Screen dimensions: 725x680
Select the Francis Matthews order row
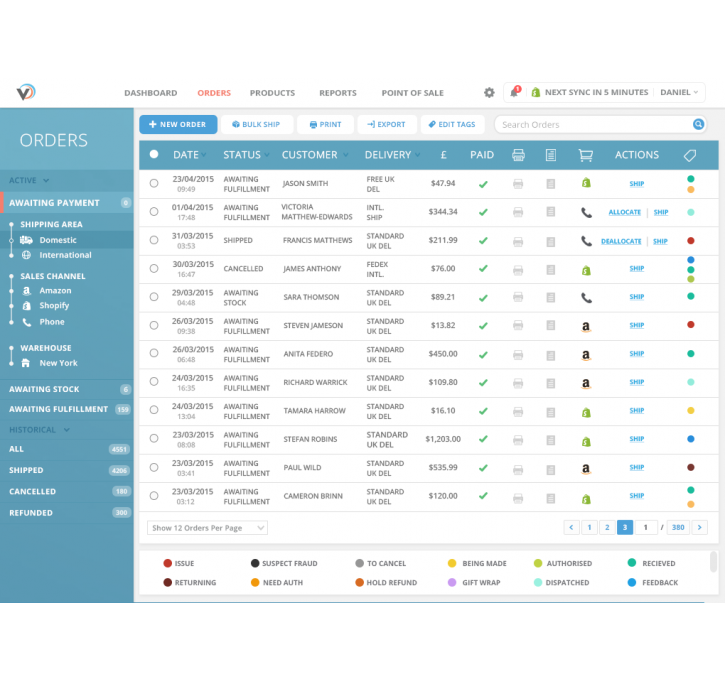coord(154,240)
